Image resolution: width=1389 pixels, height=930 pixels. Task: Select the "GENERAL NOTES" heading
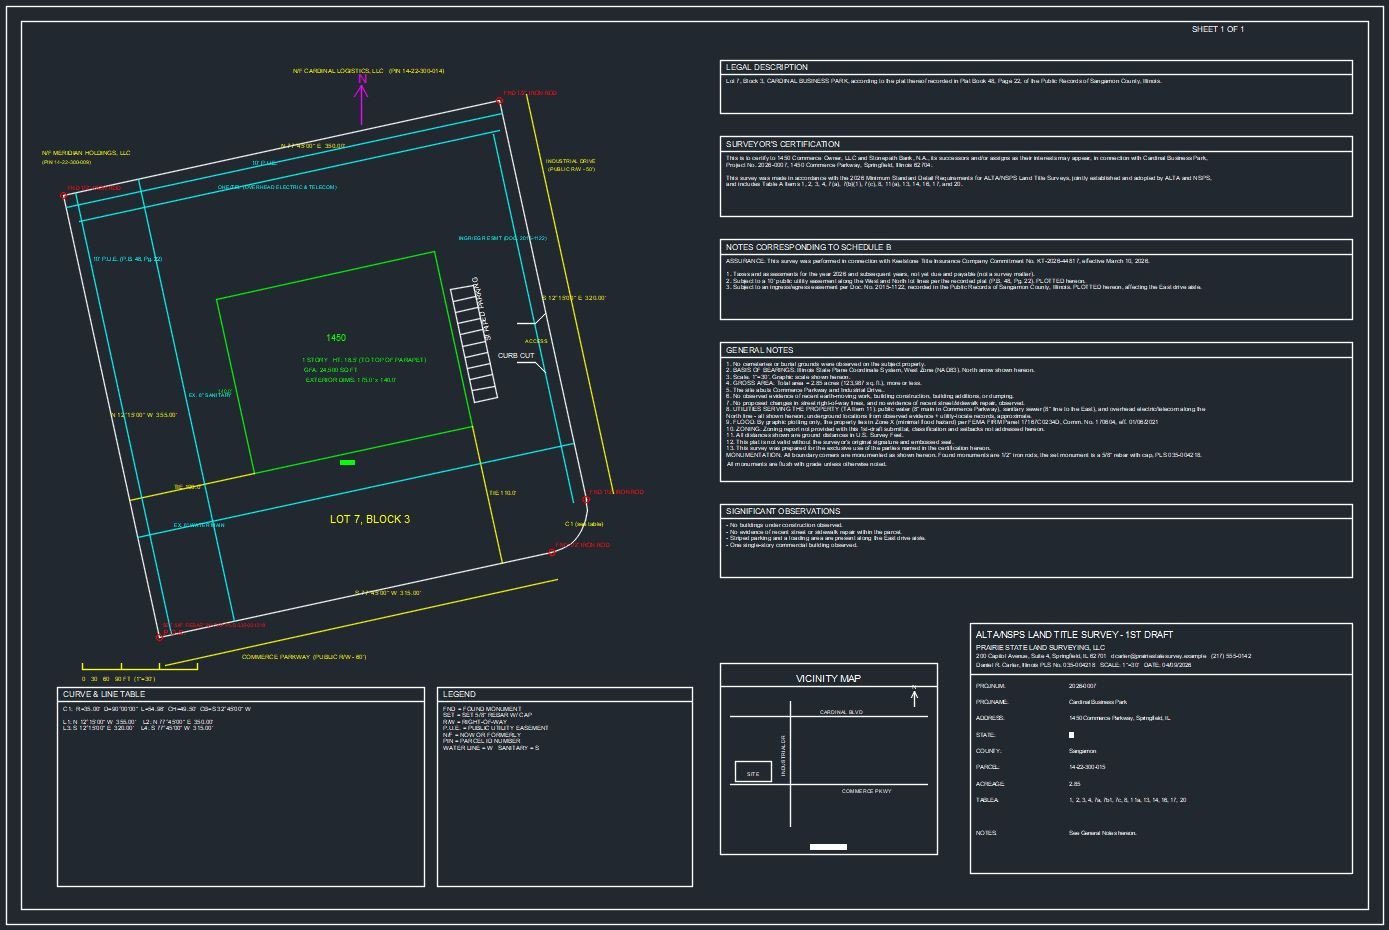coord(759,350)
